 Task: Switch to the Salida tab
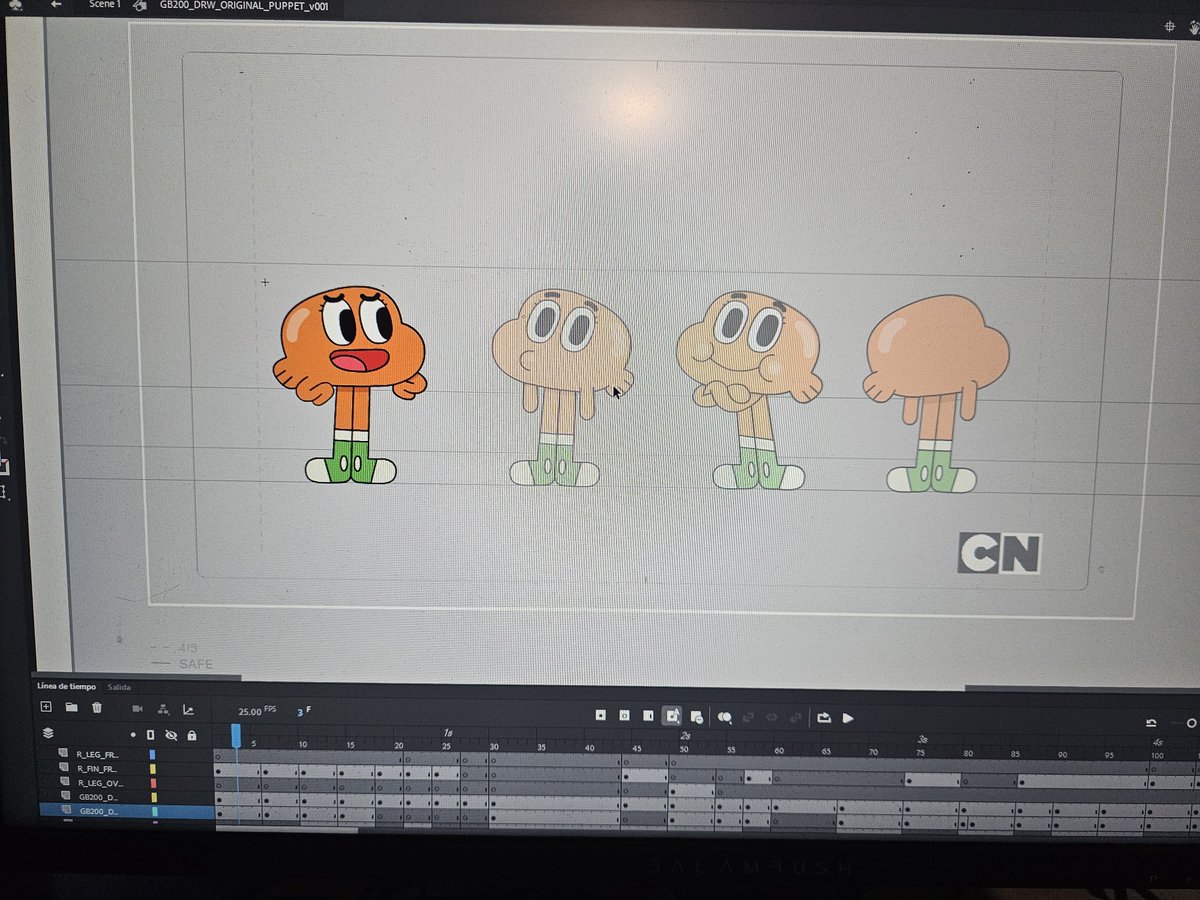pyautogui.click(x=119, y=687)
